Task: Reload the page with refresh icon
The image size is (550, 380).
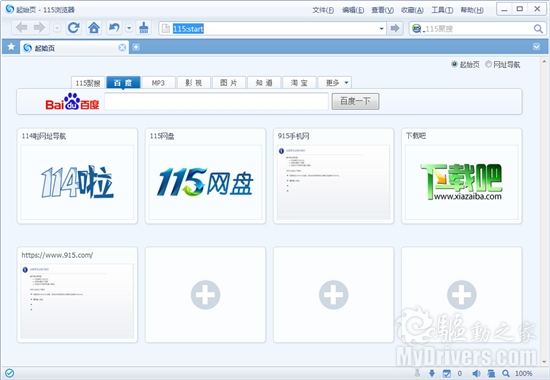Action: point(74,28)
